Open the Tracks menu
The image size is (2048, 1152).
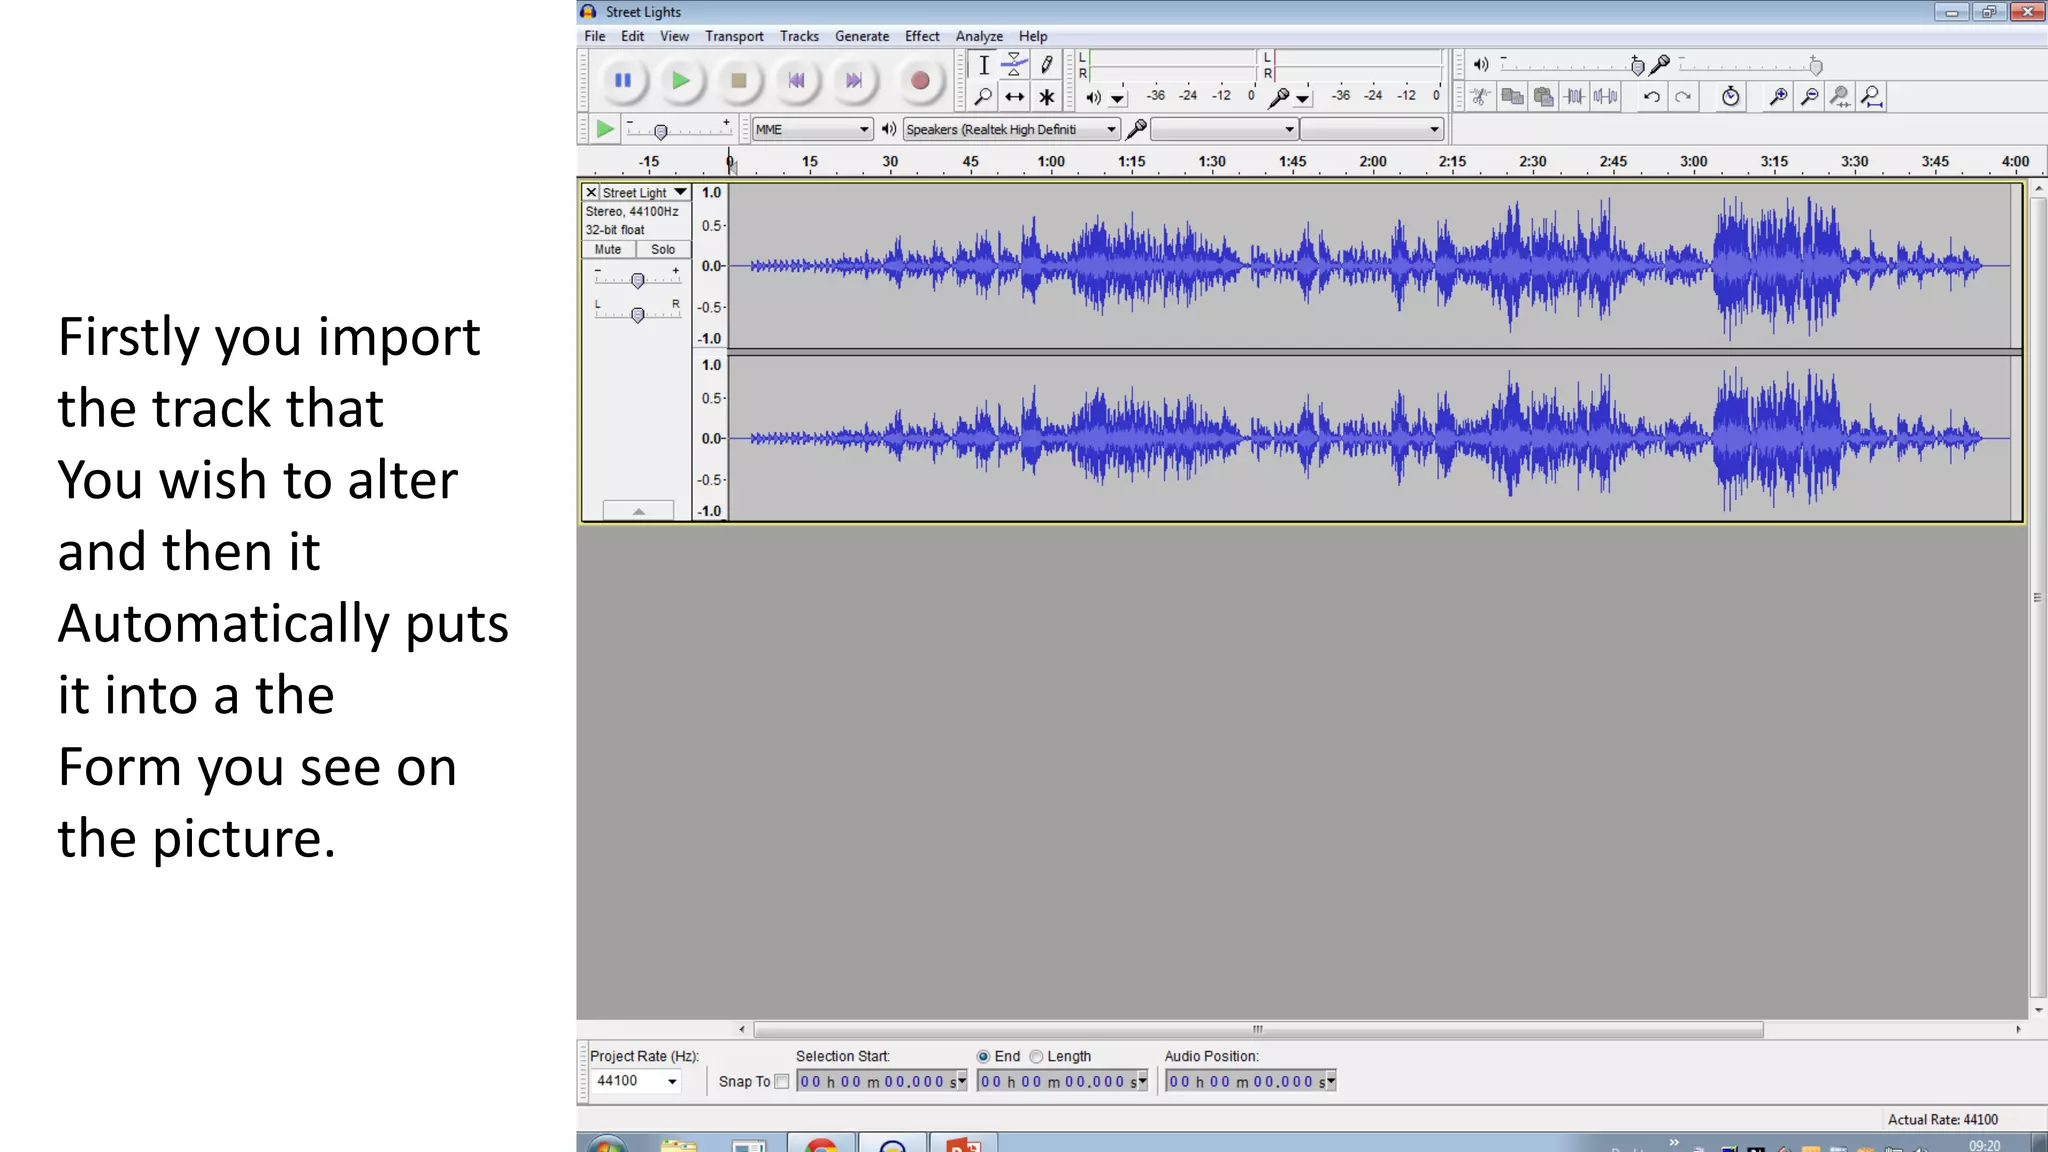click(799, 36)
